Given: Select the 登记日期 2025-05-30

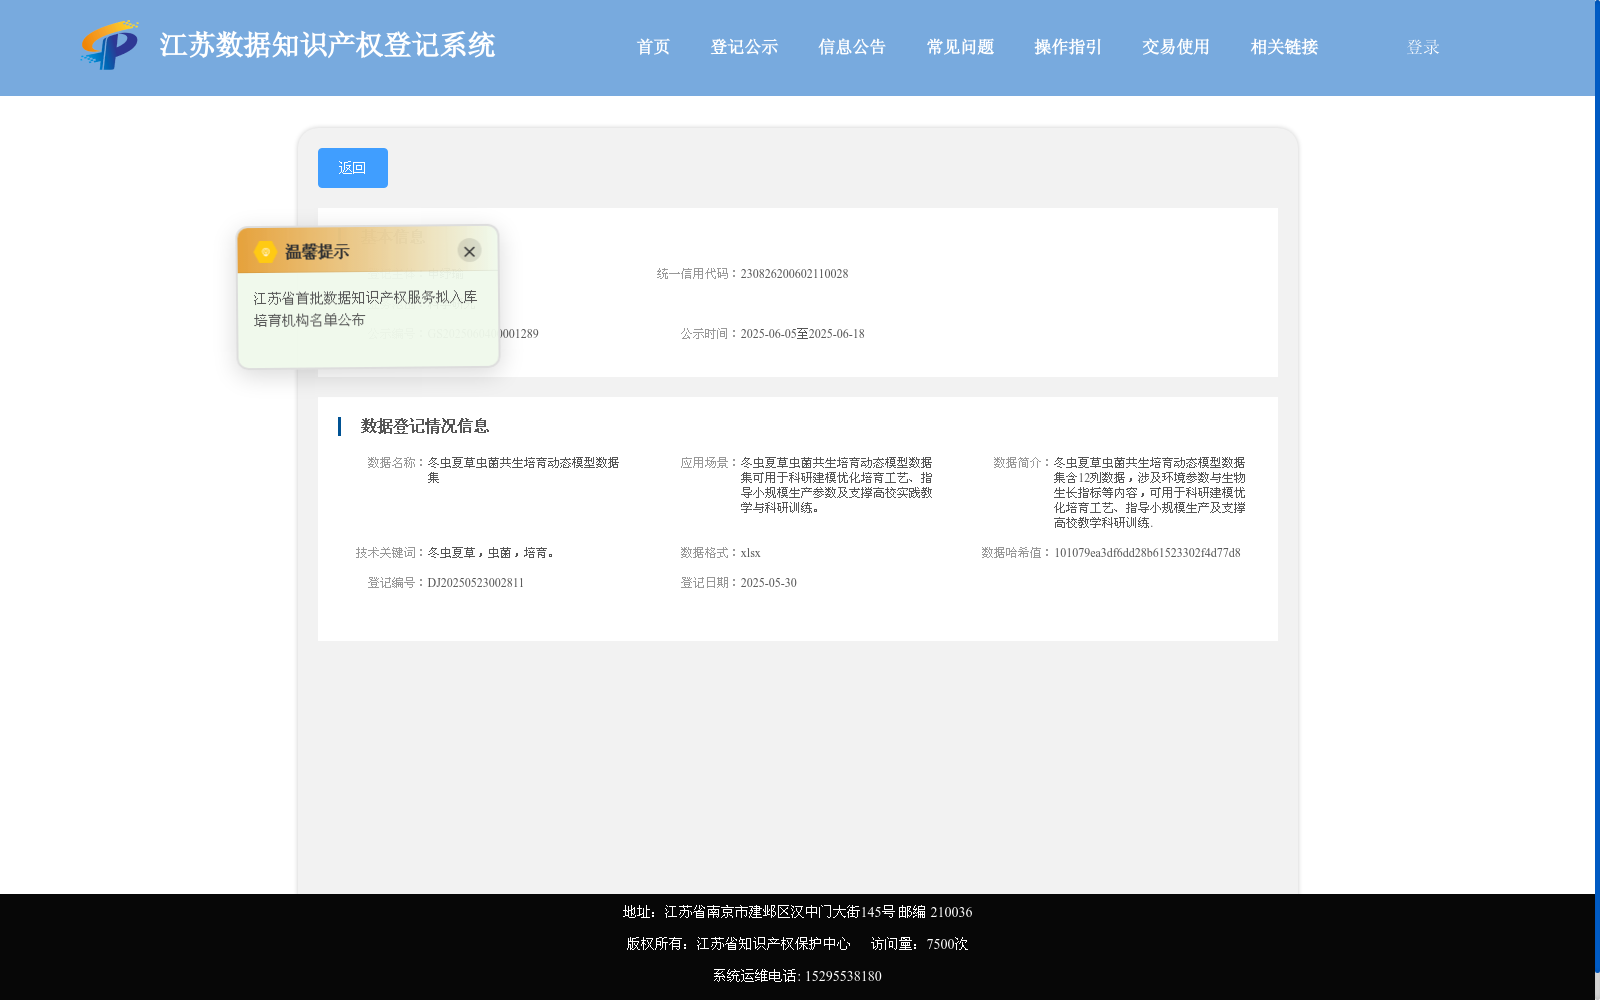Looking at the screenshot, I should (768, 583).
